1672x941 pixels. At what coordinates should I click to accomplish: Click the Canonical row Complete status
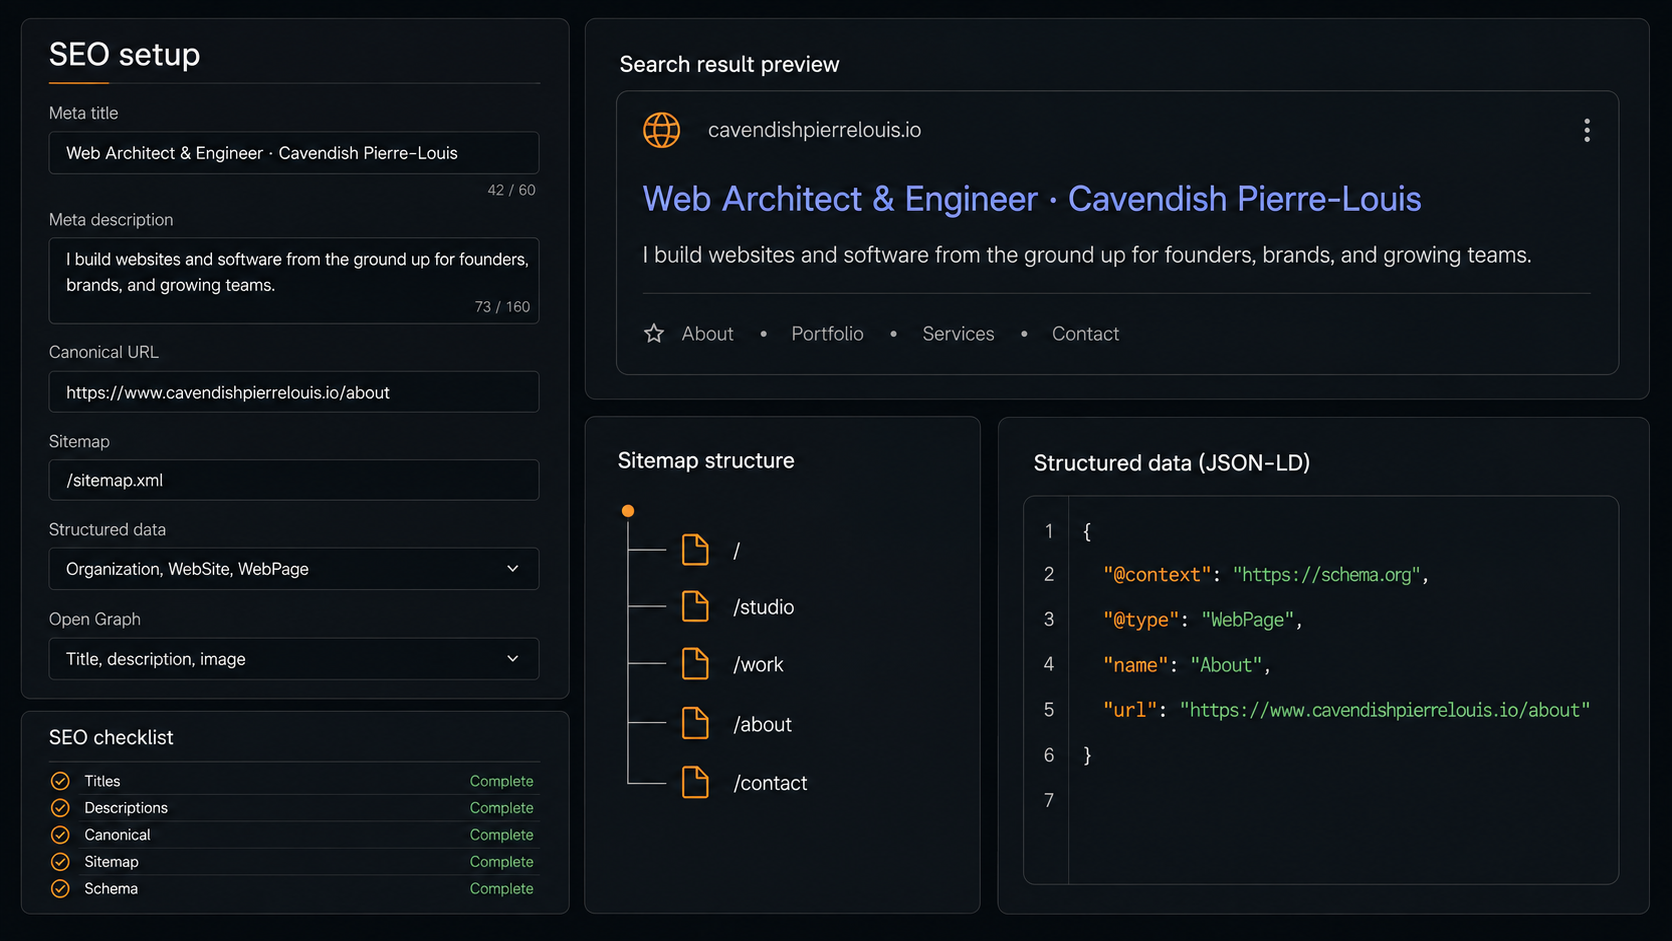tap(501, 835)
